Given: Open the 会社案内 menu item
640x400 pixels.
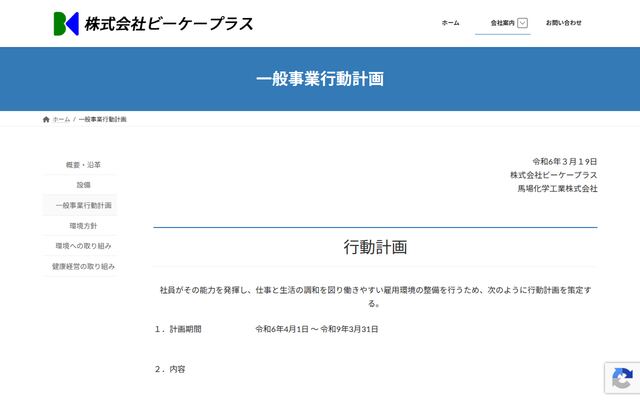Looking at the screenshot, I should coord(502,23).
